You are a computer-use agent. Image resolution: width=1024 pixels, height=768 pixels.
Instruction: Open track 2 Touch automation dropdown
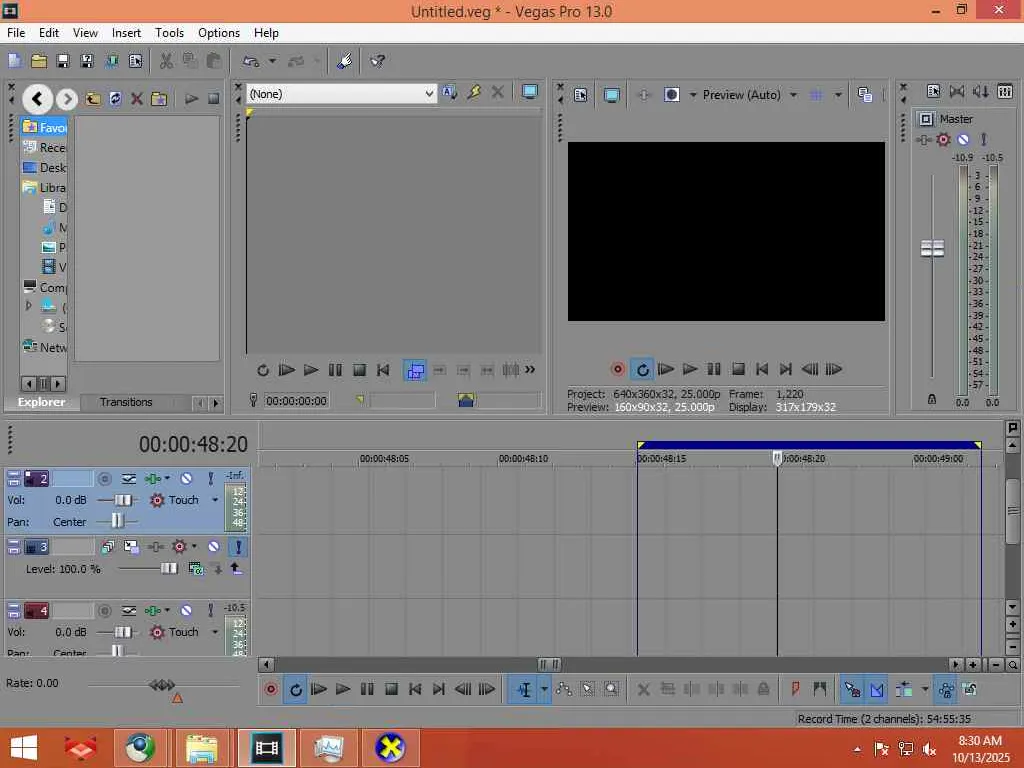coord(215,500)
